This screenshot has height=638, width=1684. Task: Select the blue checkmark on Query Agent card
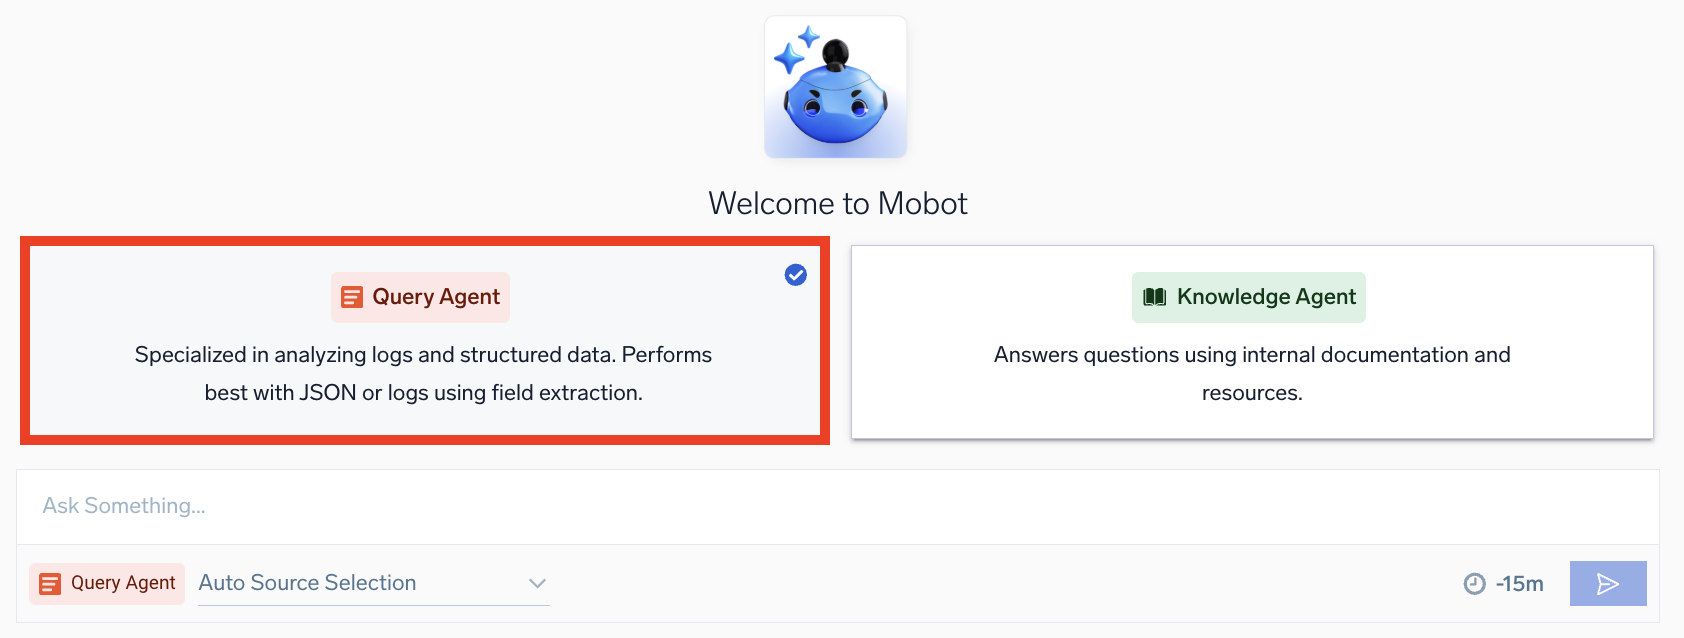(795, 275)
